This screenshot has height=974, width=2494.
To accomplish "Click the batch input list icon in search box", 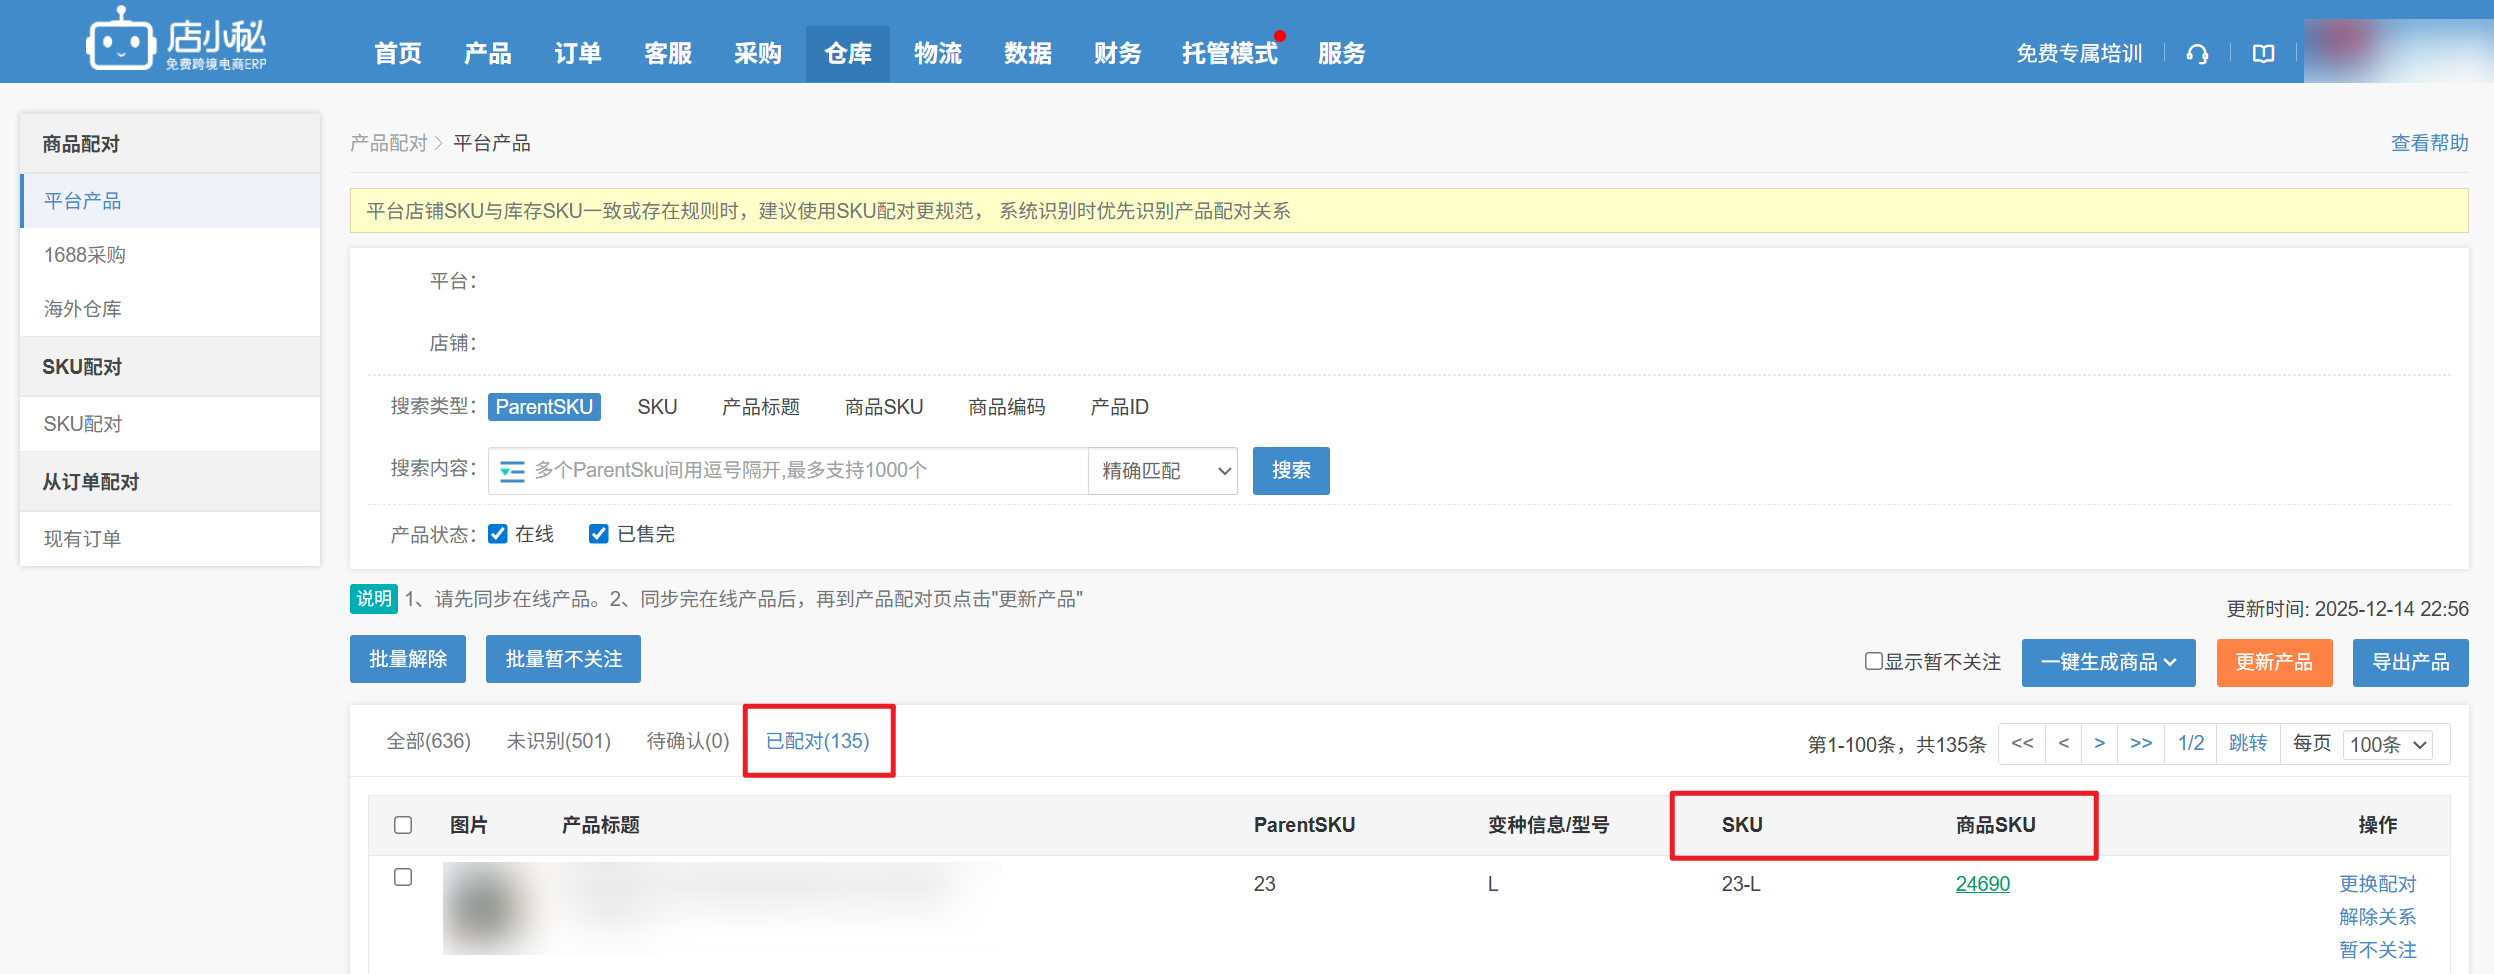I will pyautogui.click(x=512, y=471).
